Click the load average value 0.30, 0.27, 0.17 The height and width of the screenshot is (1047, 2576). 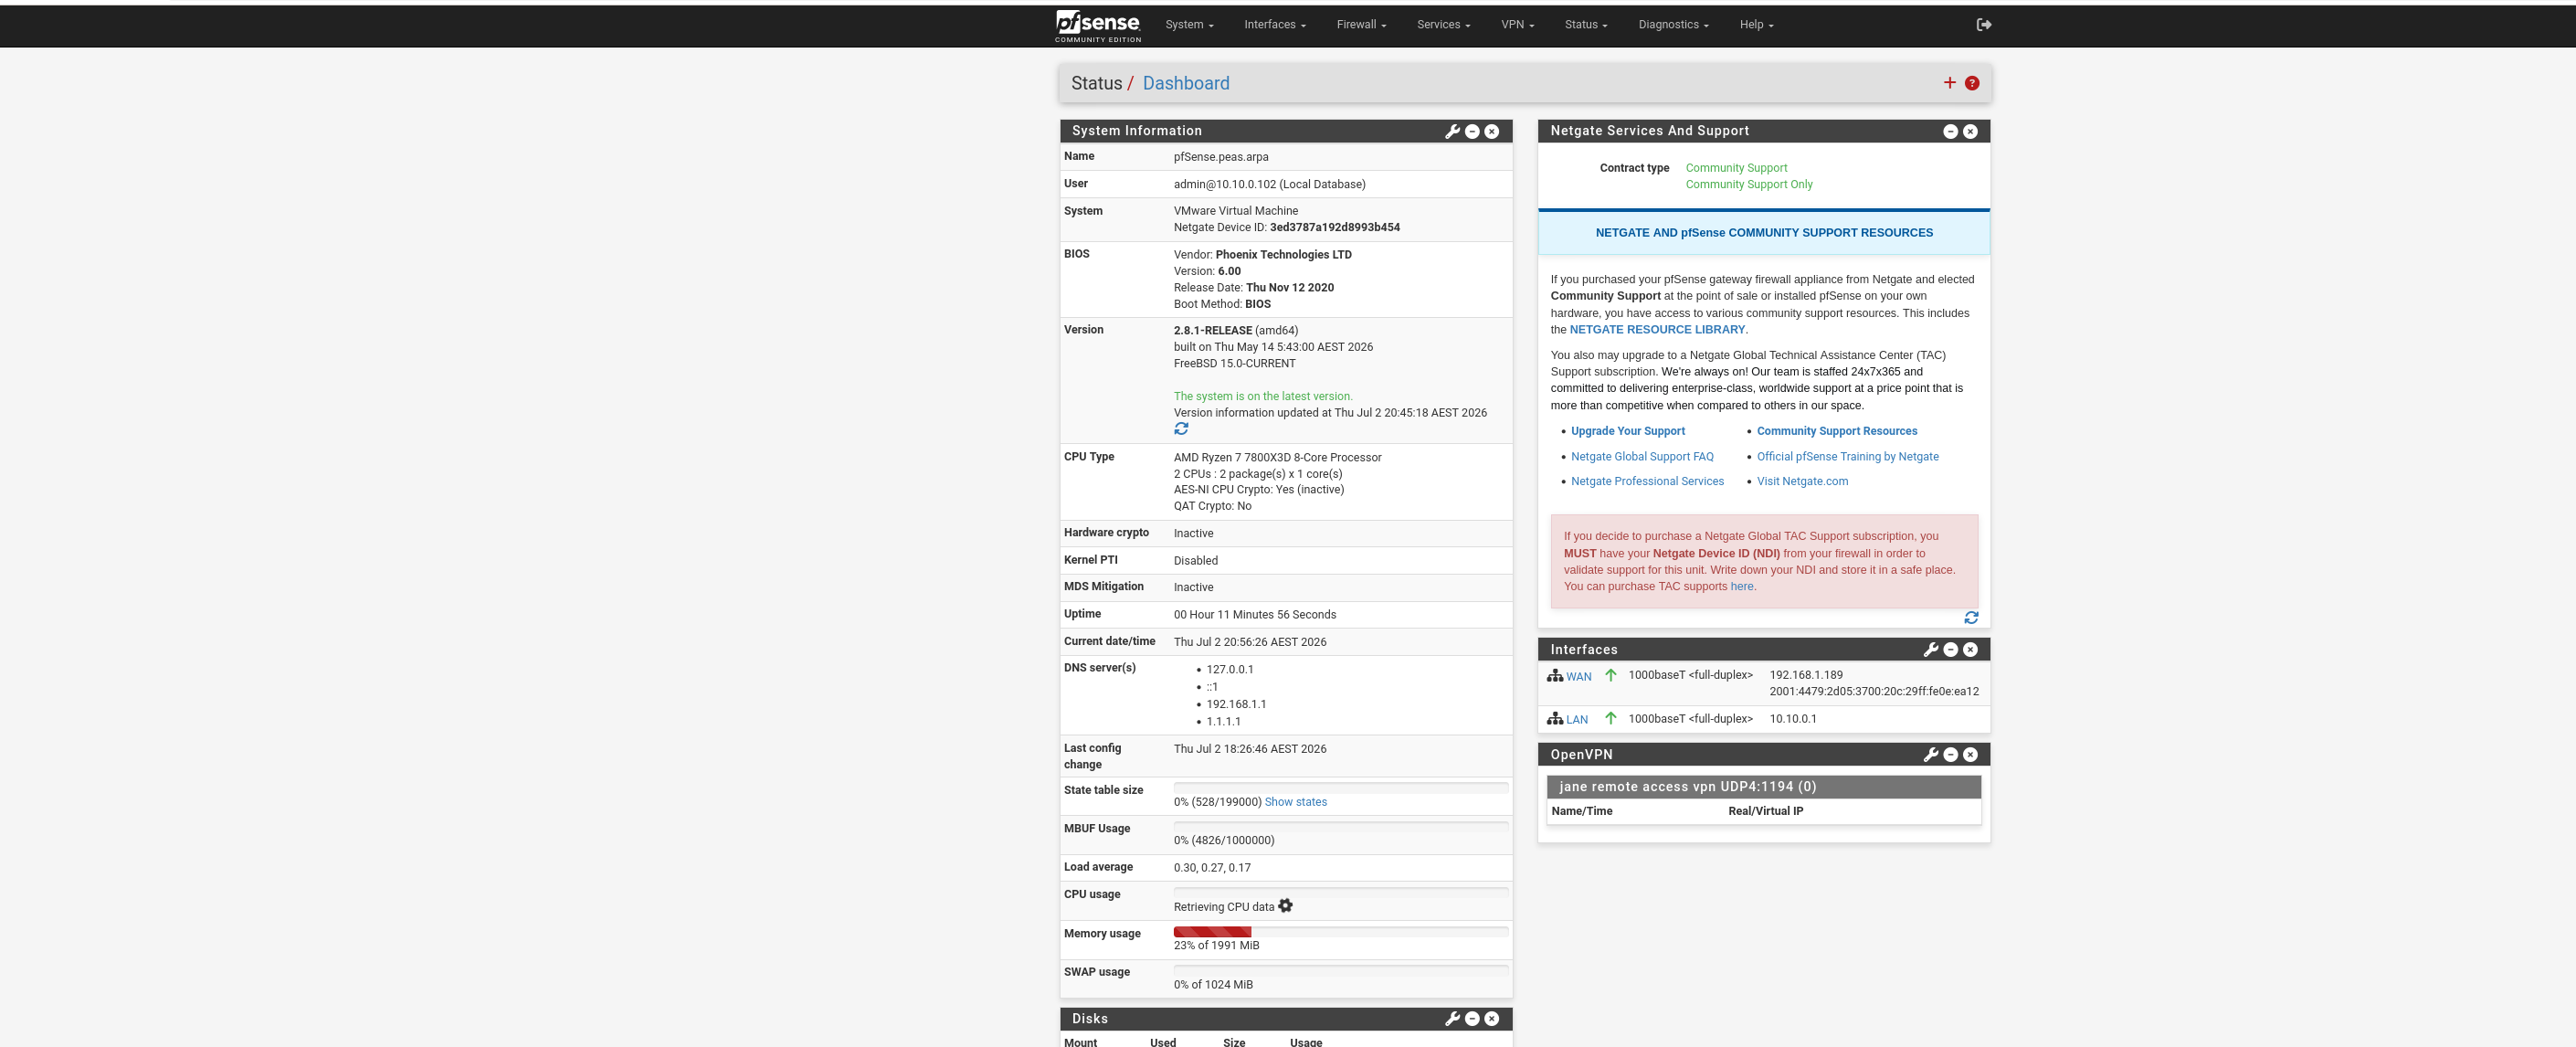pyautogui.click(x=1211, y=868)
